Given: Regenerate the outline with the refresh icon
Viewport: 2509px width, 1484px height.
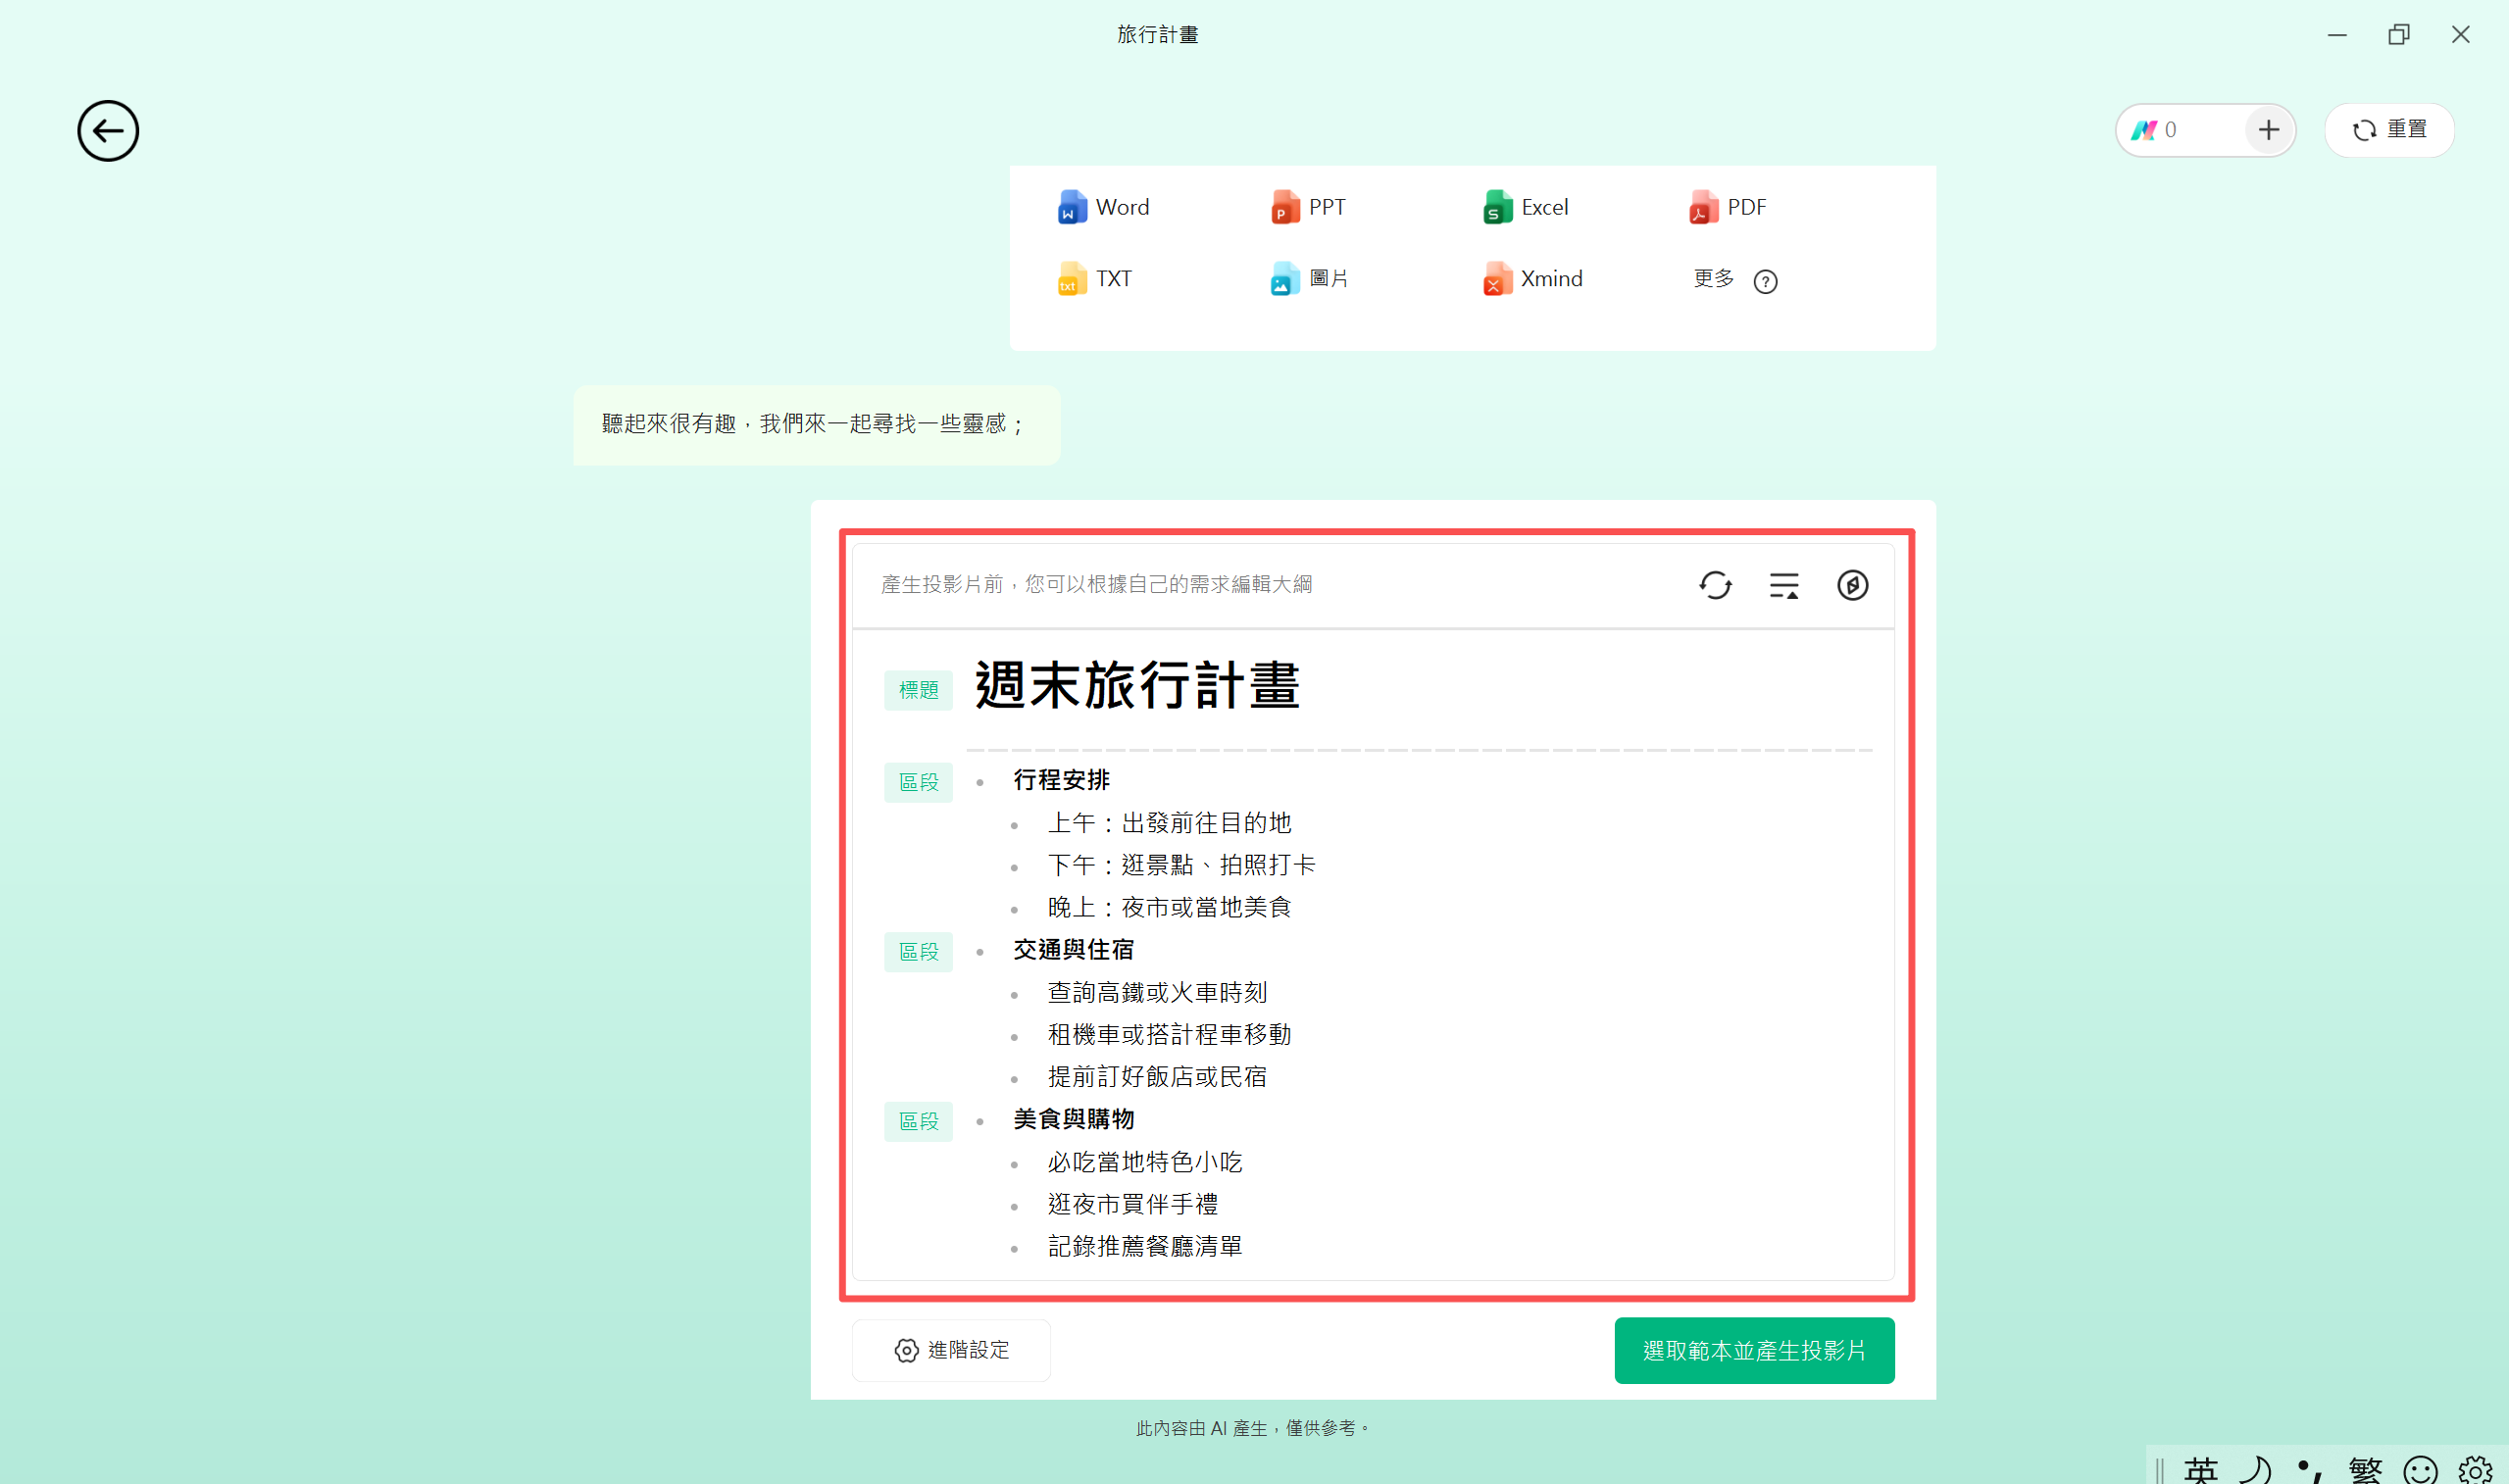Looking at the screenshot, I should point(1715,585).
